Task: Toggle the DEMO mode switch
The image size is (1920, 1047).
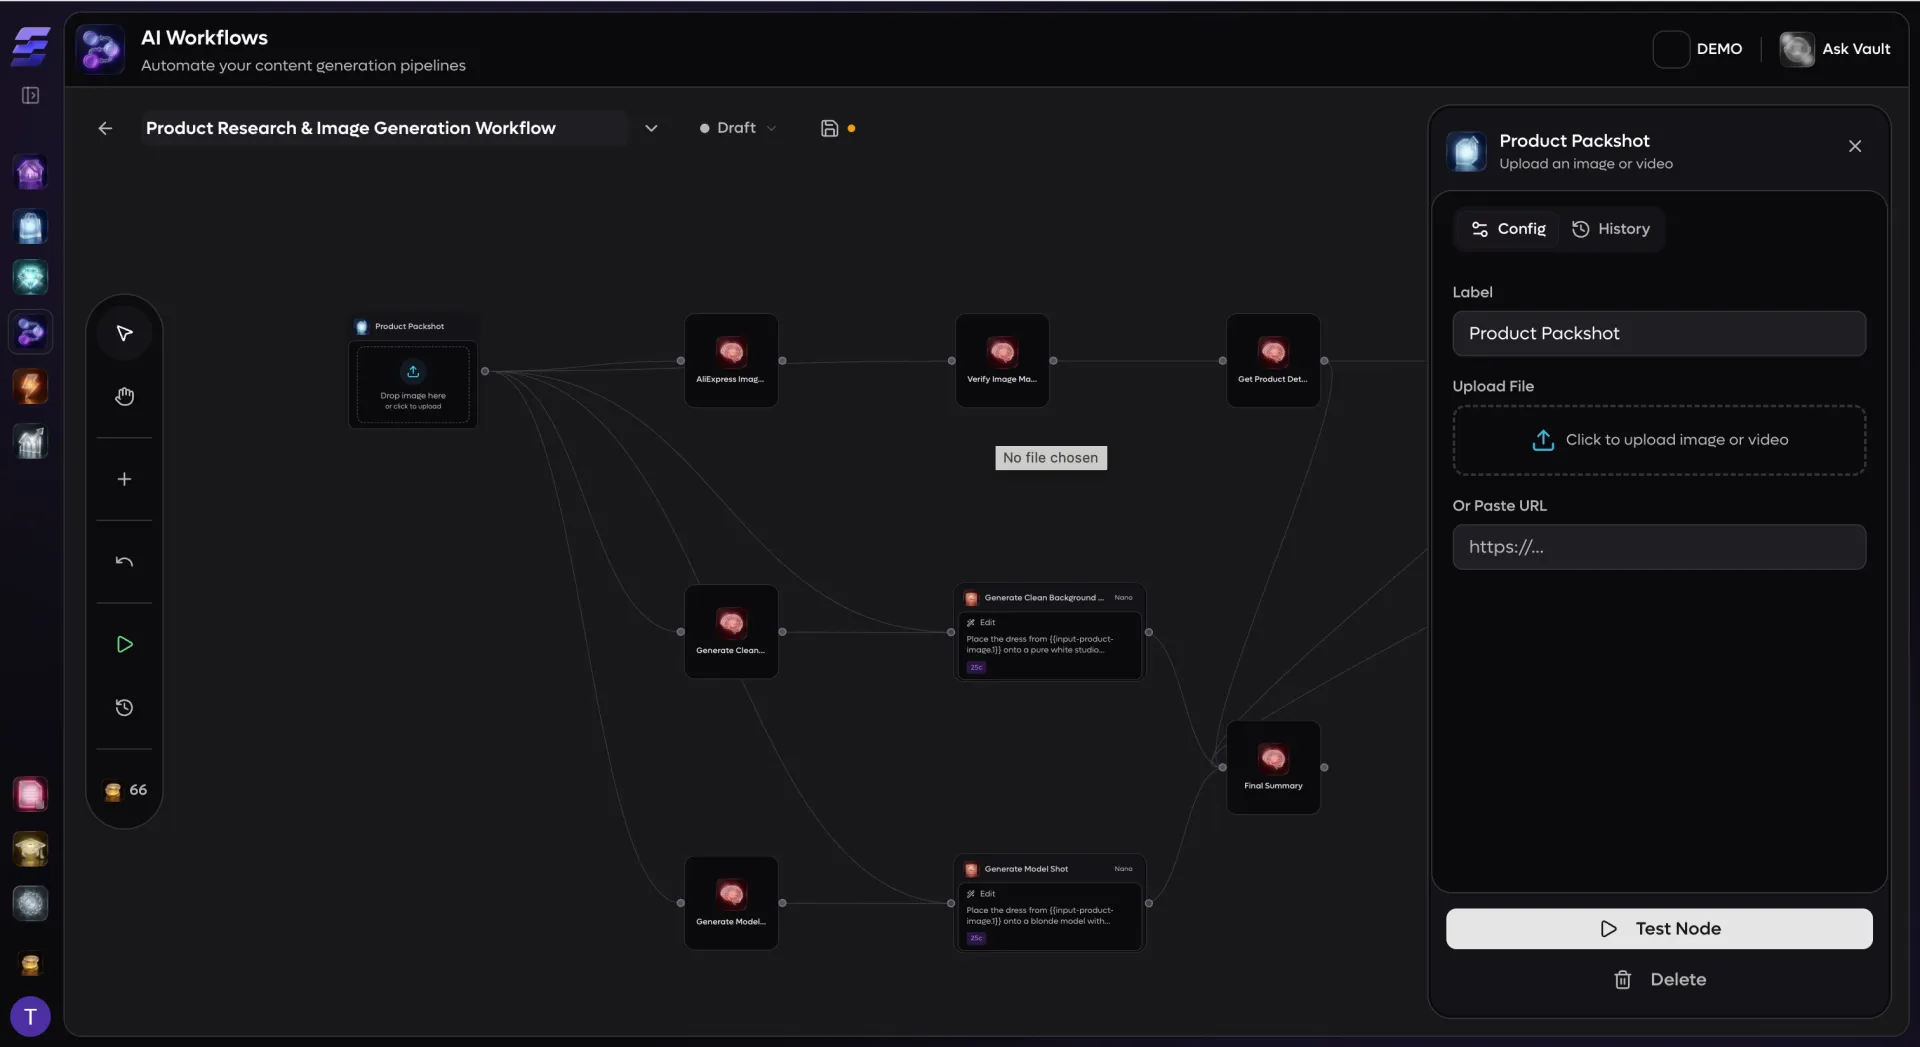Action: point(1671,49)
